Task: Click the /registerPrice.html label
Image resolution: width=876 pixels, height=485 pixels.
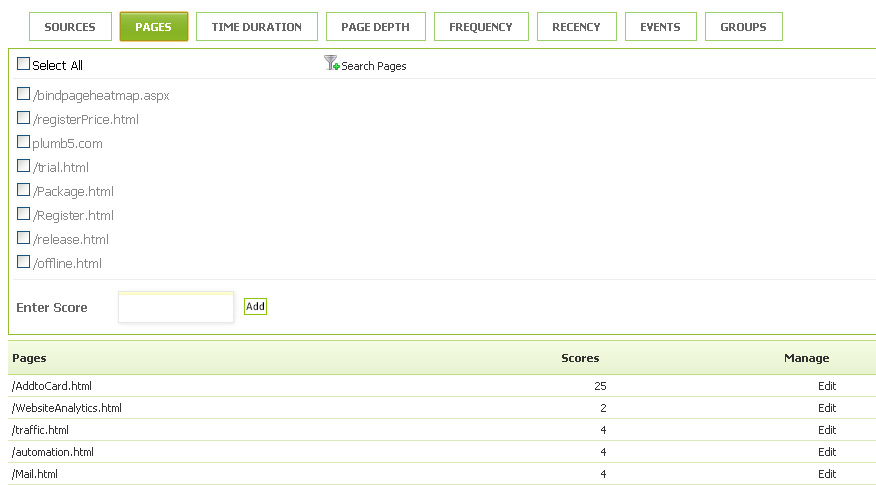Action: (x=85, y=120)
